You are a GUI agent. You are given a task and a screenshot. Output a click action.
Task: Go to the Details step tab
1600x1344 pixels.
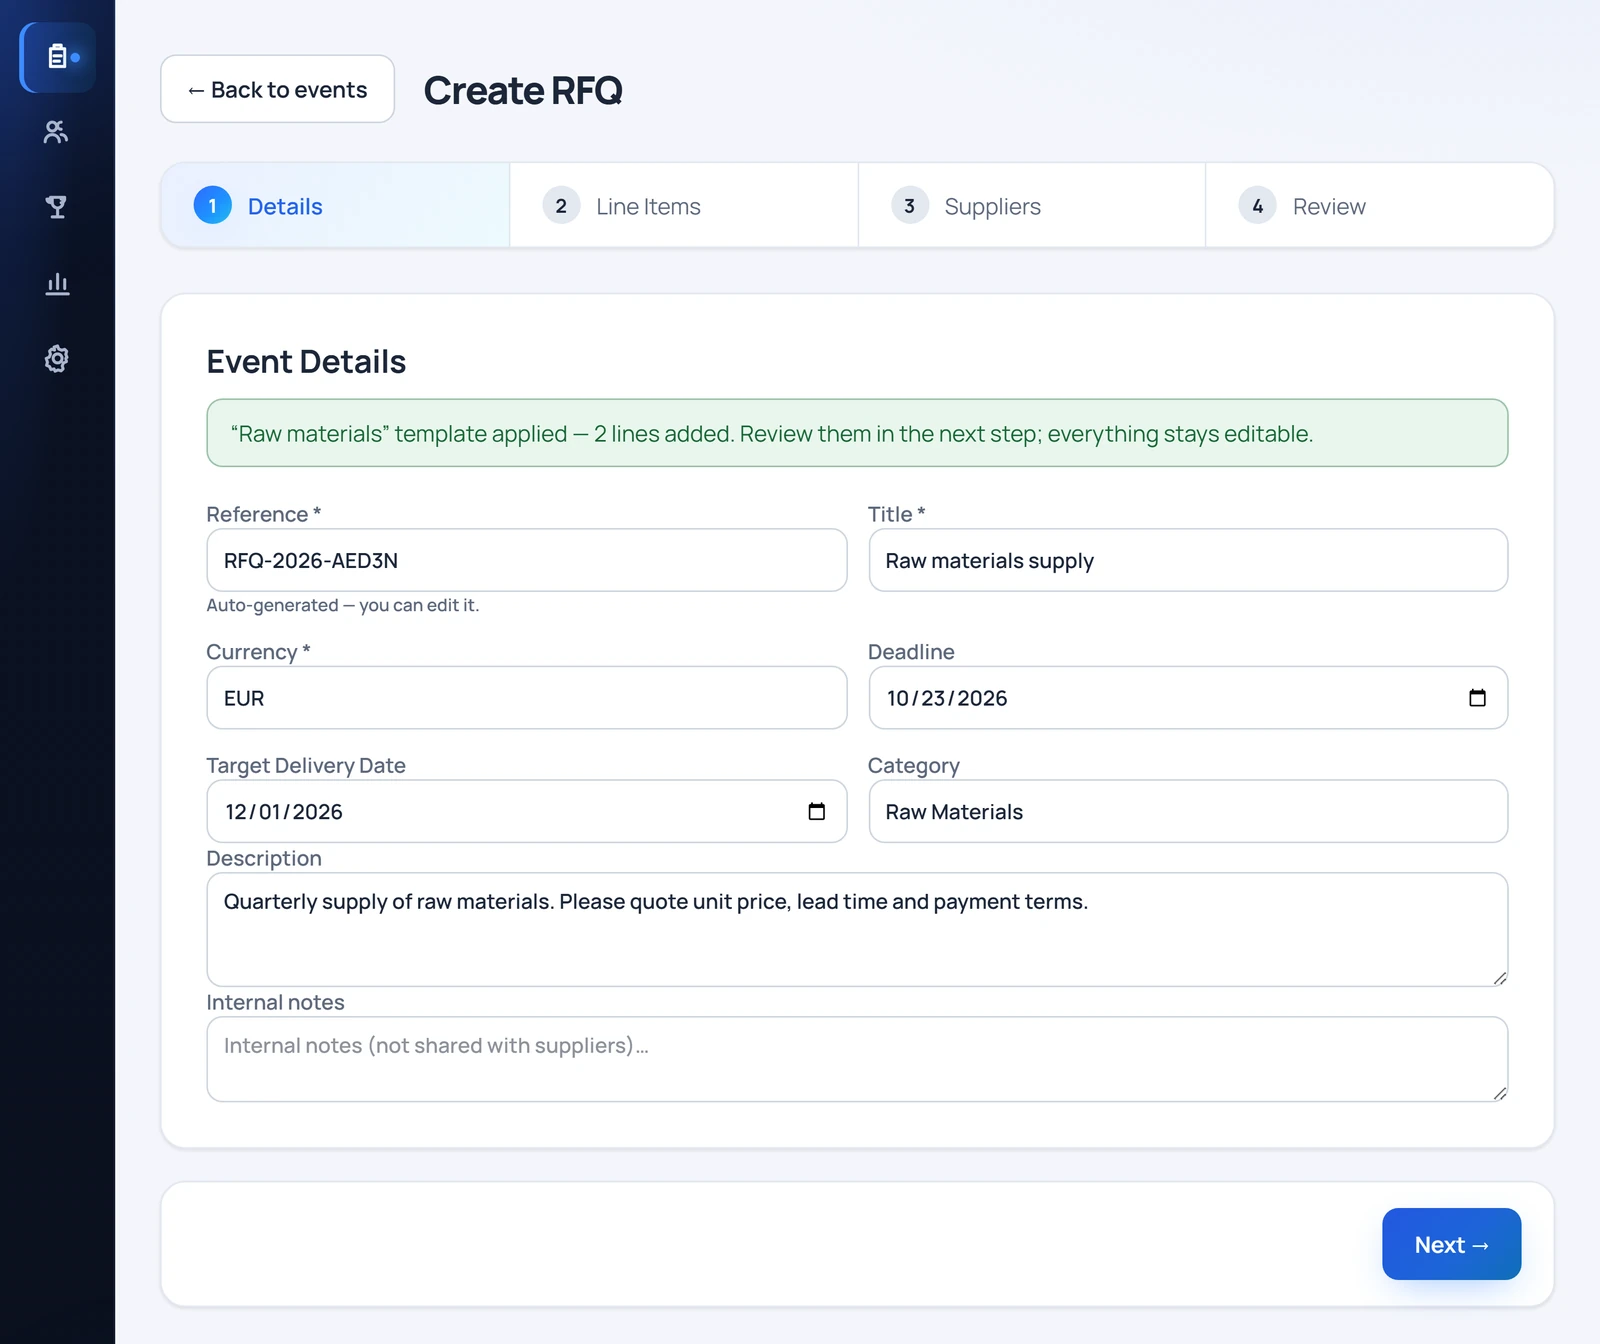[335, 206]
